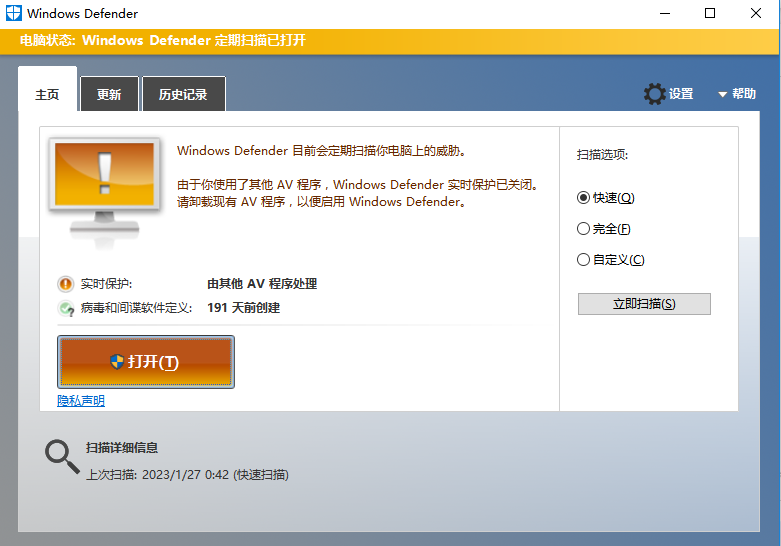Click the green check icon beside 病毒和间谍软件定义
This screenshot has width=781, height=546.
66,308
